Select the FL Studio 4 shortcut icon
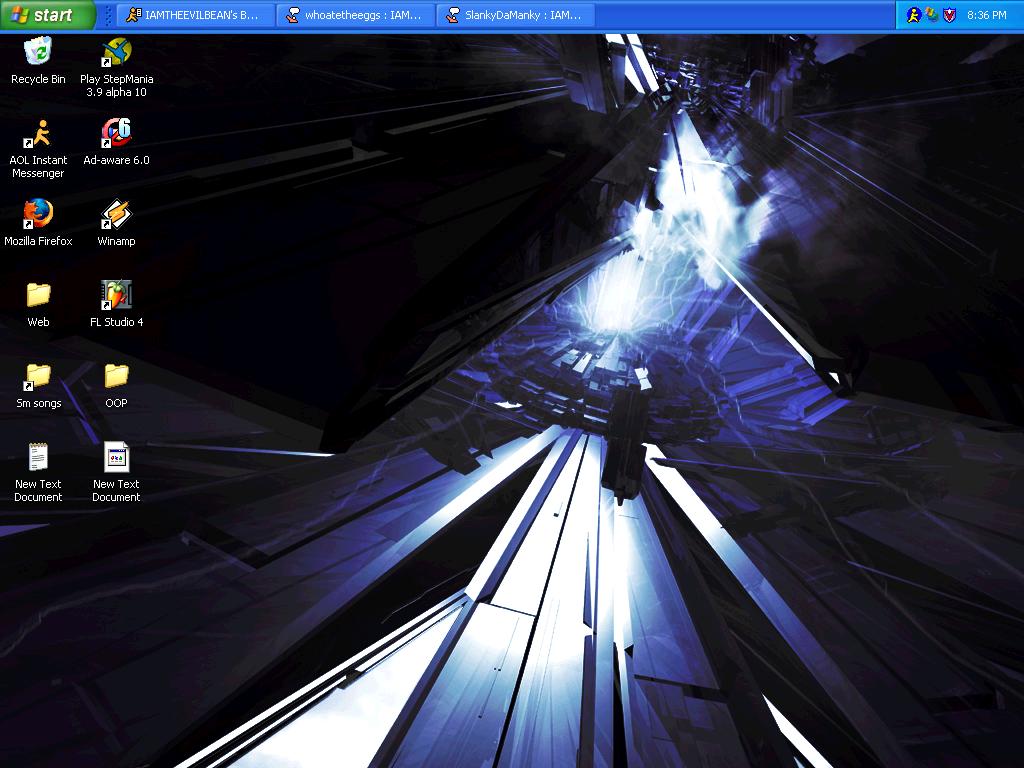This screenshot has width=1024, height=768. [x=116, y=304]
